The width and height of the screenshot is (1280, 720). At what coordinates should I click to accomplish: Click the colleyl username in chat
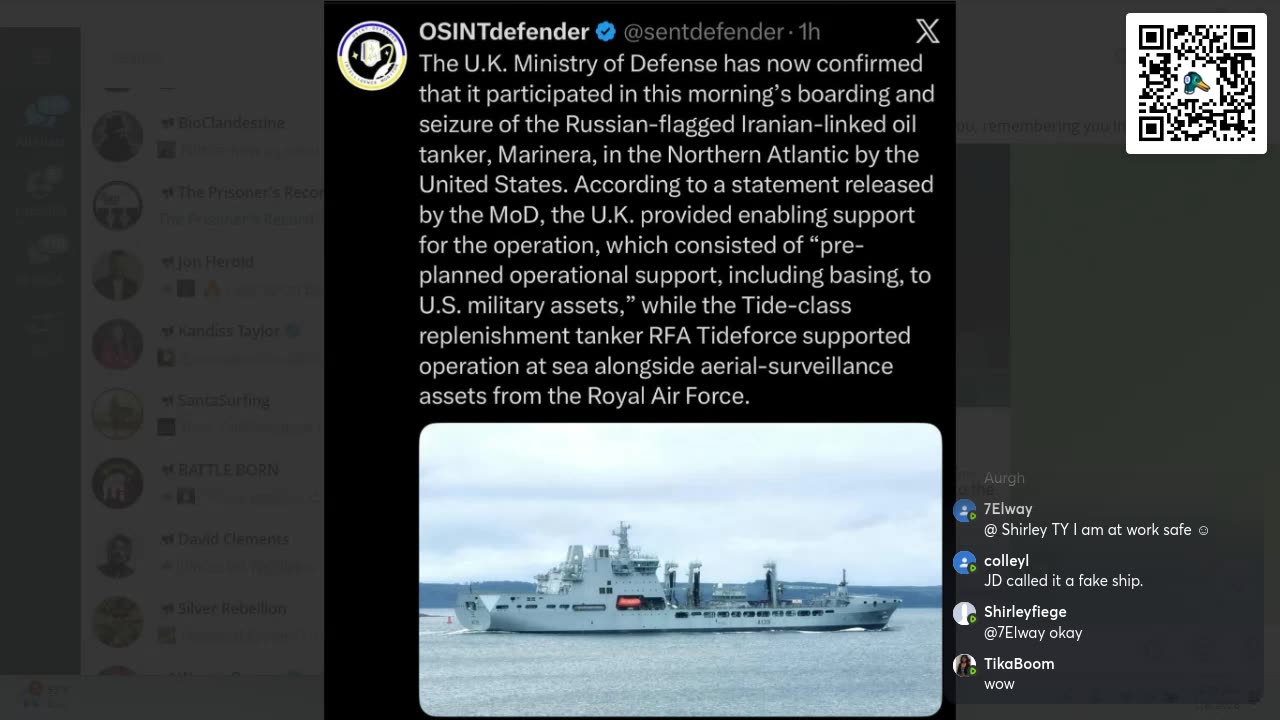[x=1006, y=561]
